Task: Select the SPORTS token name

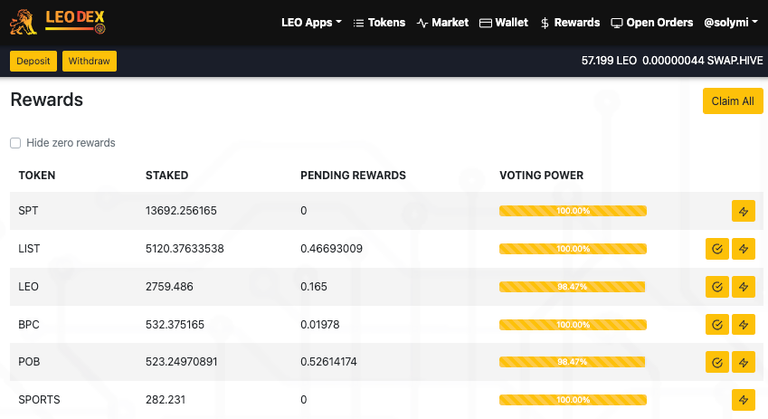Action: (39, 400)
